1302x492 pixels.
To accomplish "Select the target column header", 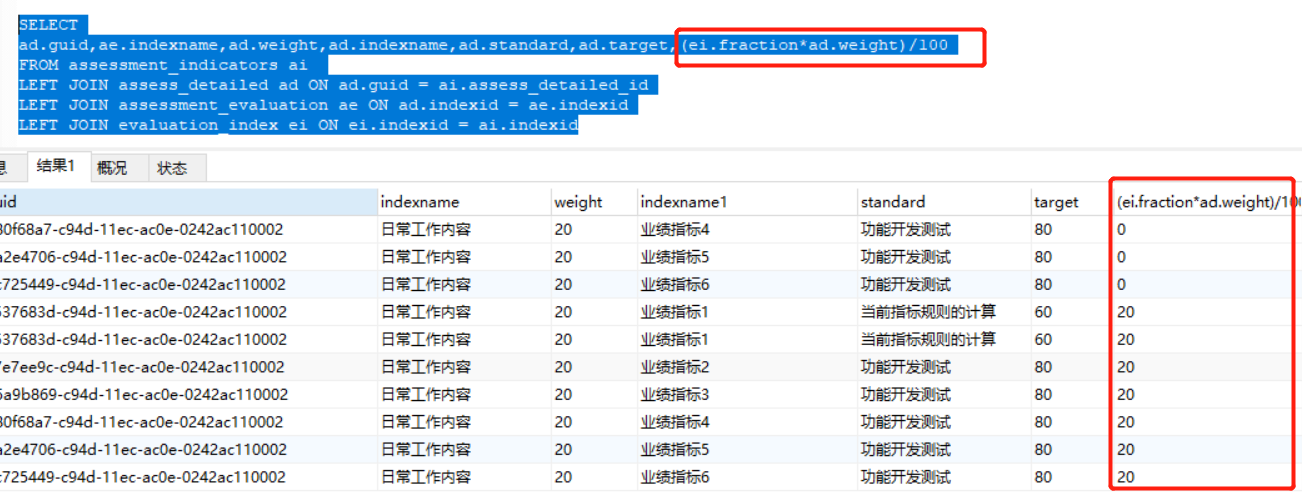I will tap(1056, 202).
